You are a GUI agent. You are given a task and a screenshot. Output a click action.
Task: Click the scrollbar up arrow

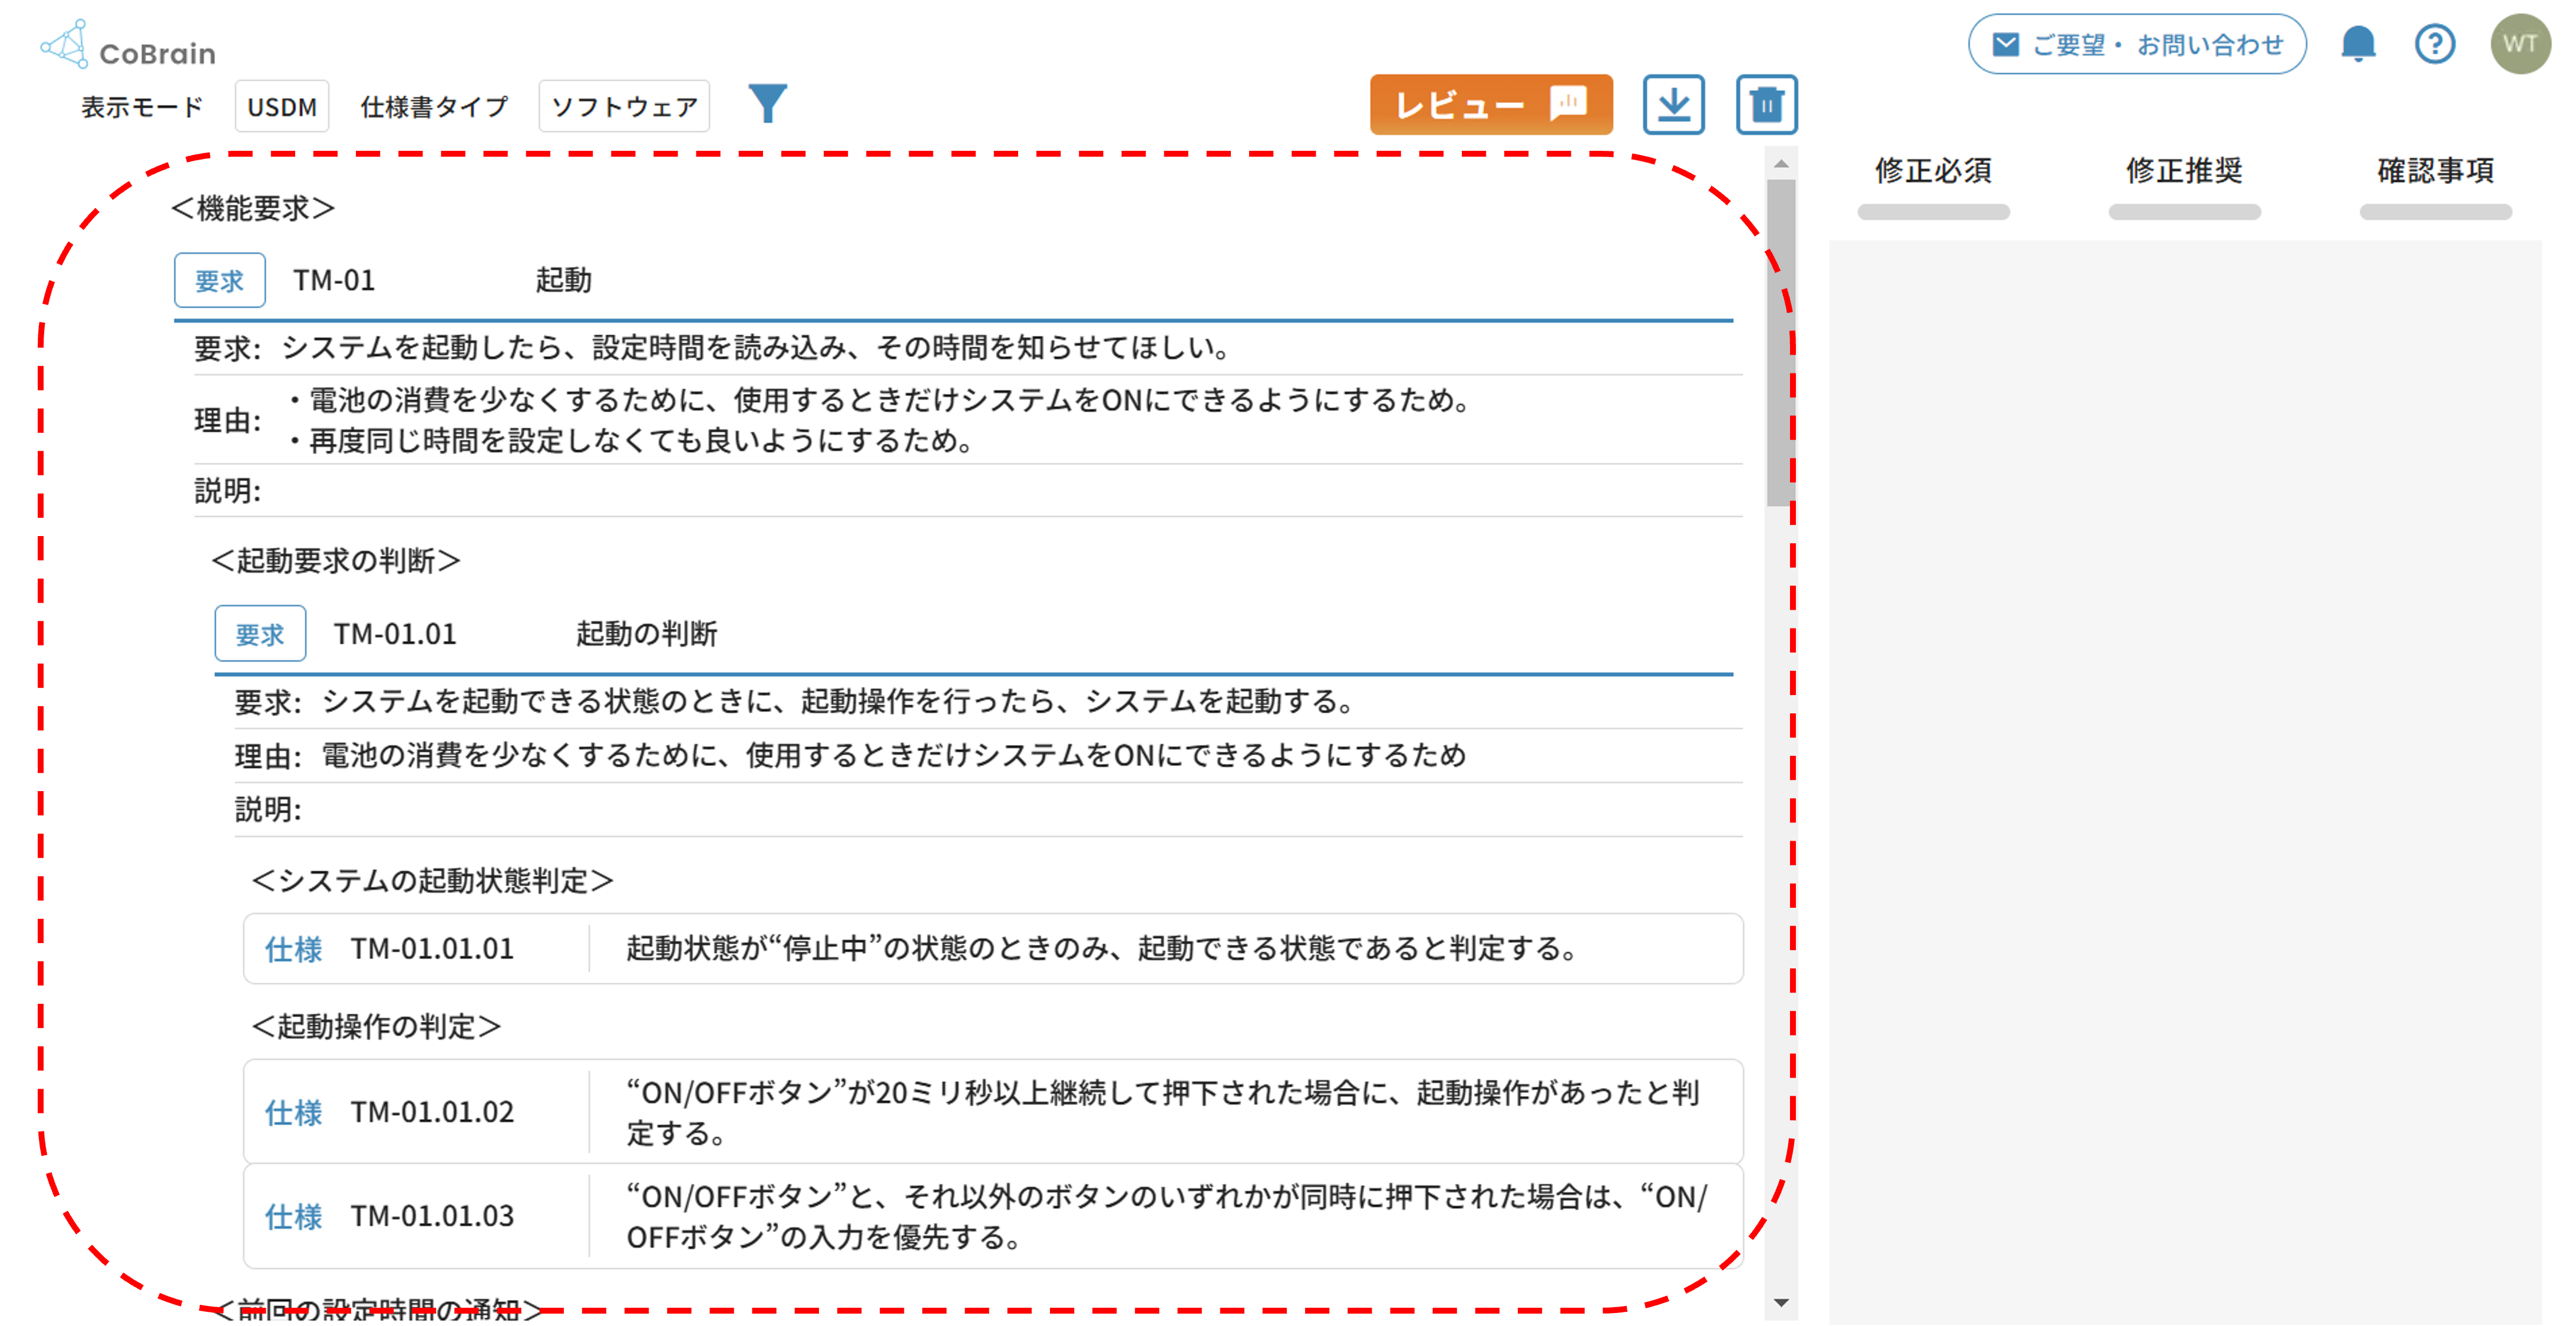click(1781, 163)
